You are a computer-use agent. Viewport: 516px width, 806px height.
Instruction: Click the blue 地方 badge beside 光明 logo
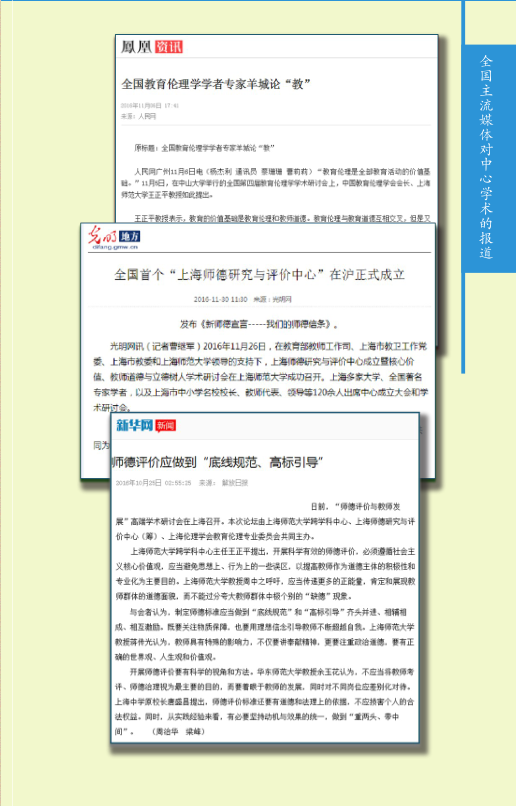coord(130,236)
